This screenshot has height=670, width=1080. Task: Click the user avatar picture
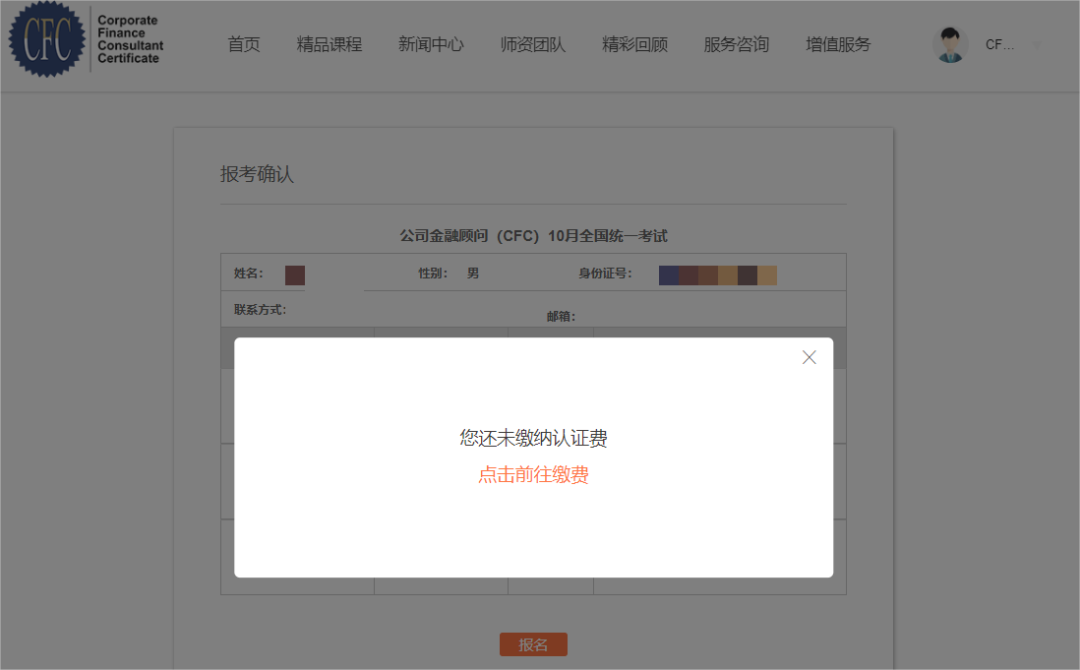(951, 45)
